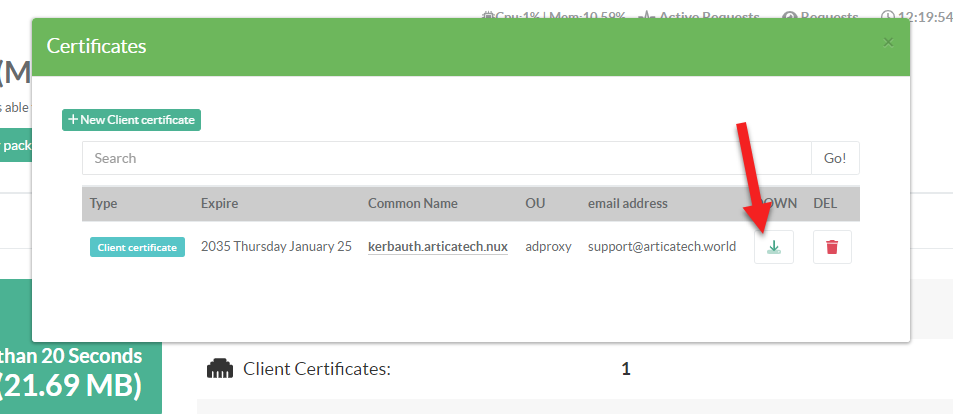Click the 2035 Thursday January 25 expiry
Viewport: 953px width, 414px height.
[x=276, y=247]
